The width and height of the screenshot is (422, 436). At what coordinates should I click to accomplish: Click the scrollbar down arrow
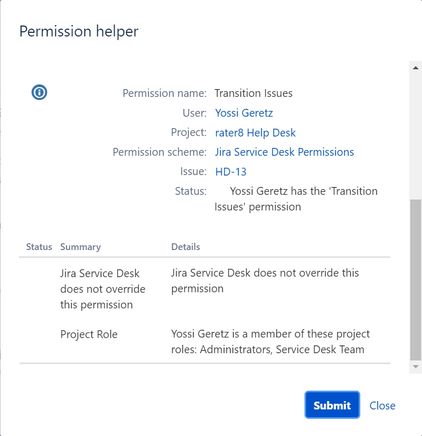click(x=415, y=367)
